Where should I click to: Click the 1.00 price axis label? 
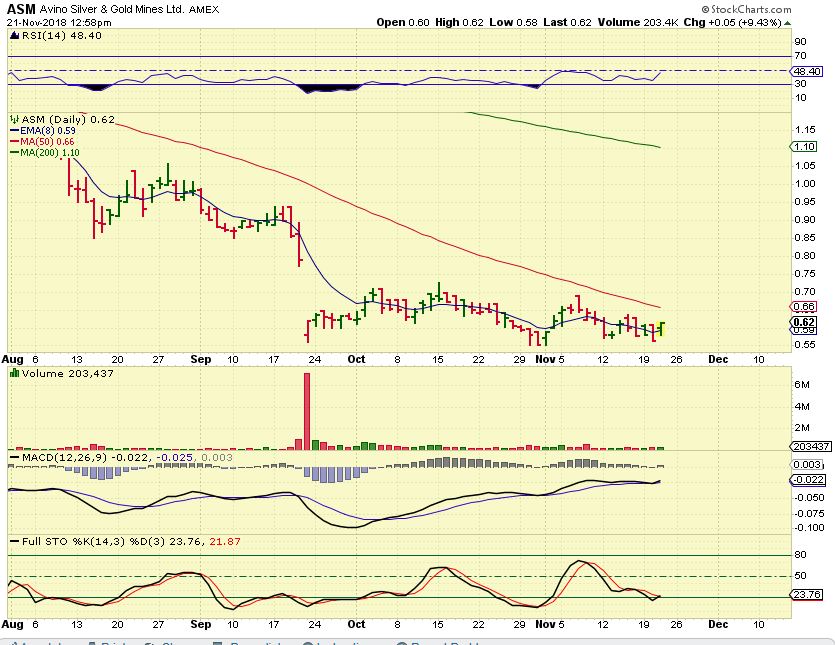pyautogui.click(x=804, y=184)
